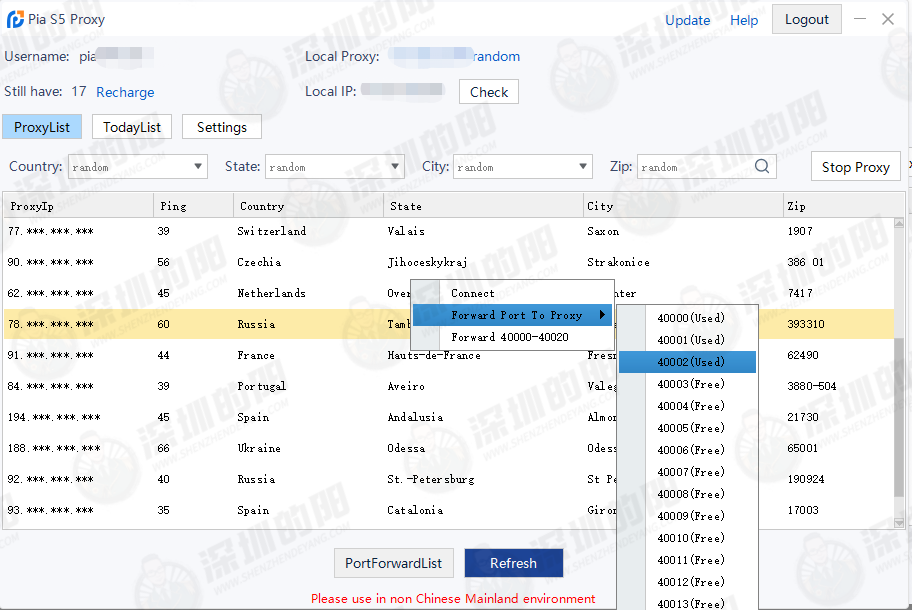Select port 40002(Used) in the submenu

pos(687,362)
